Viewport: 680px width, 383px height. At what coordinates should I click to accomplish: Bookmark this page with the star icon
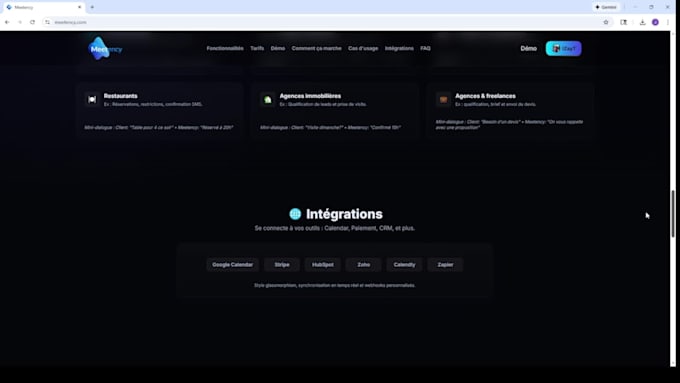point(606,22)
